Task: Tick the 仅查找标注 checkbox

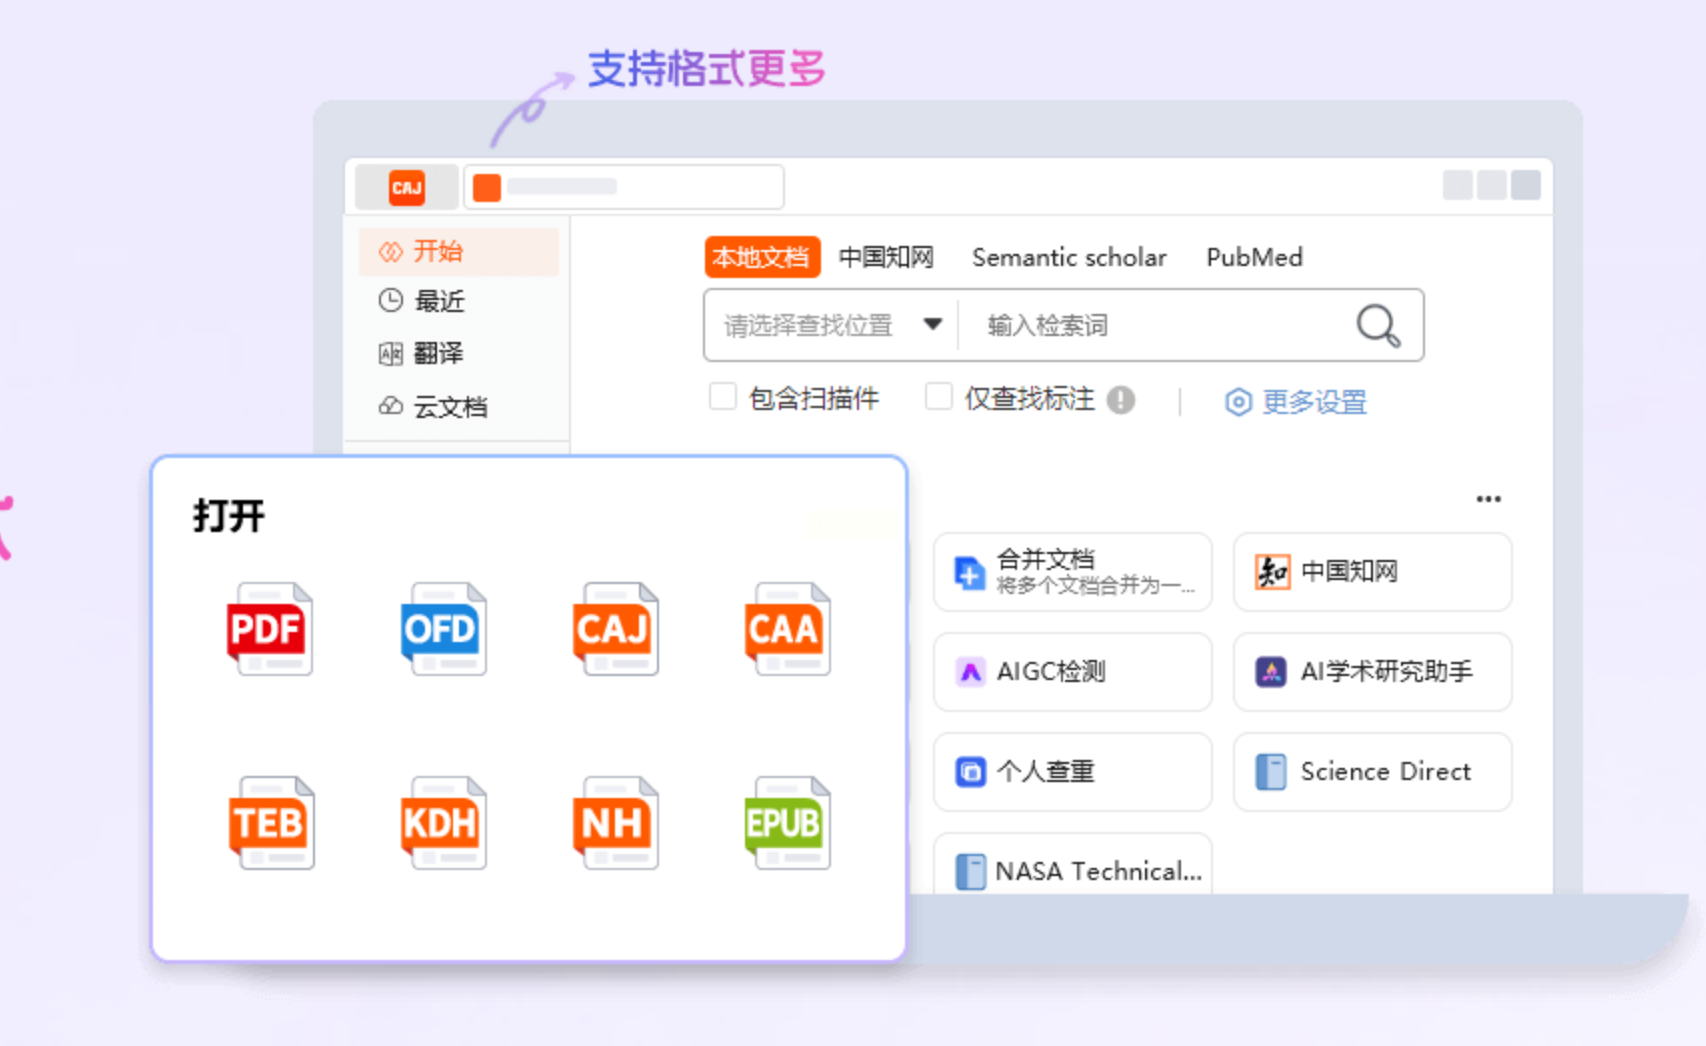Action: (x=938, y=397)
